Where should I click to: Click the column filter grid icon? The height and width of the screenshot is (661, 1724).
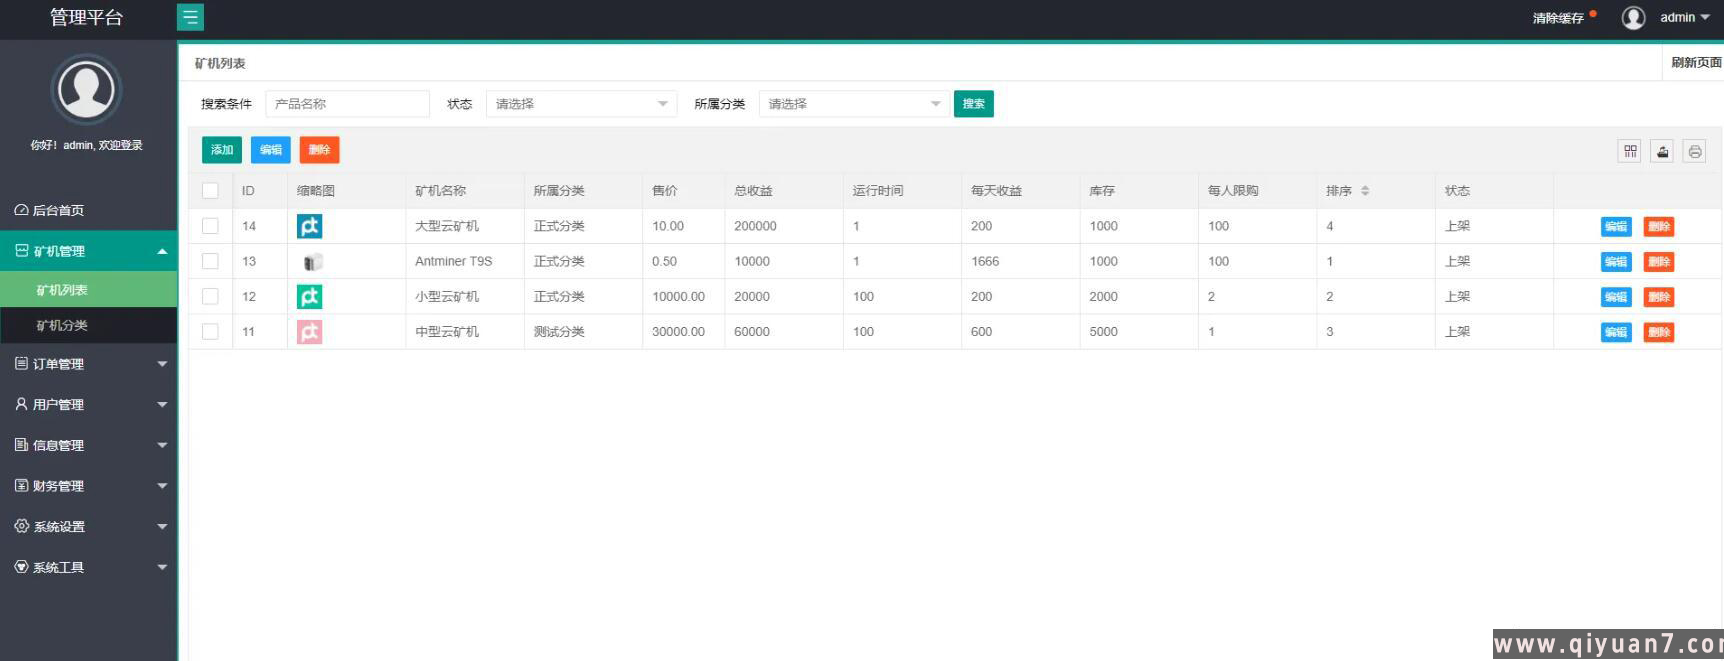(1630, 151)
